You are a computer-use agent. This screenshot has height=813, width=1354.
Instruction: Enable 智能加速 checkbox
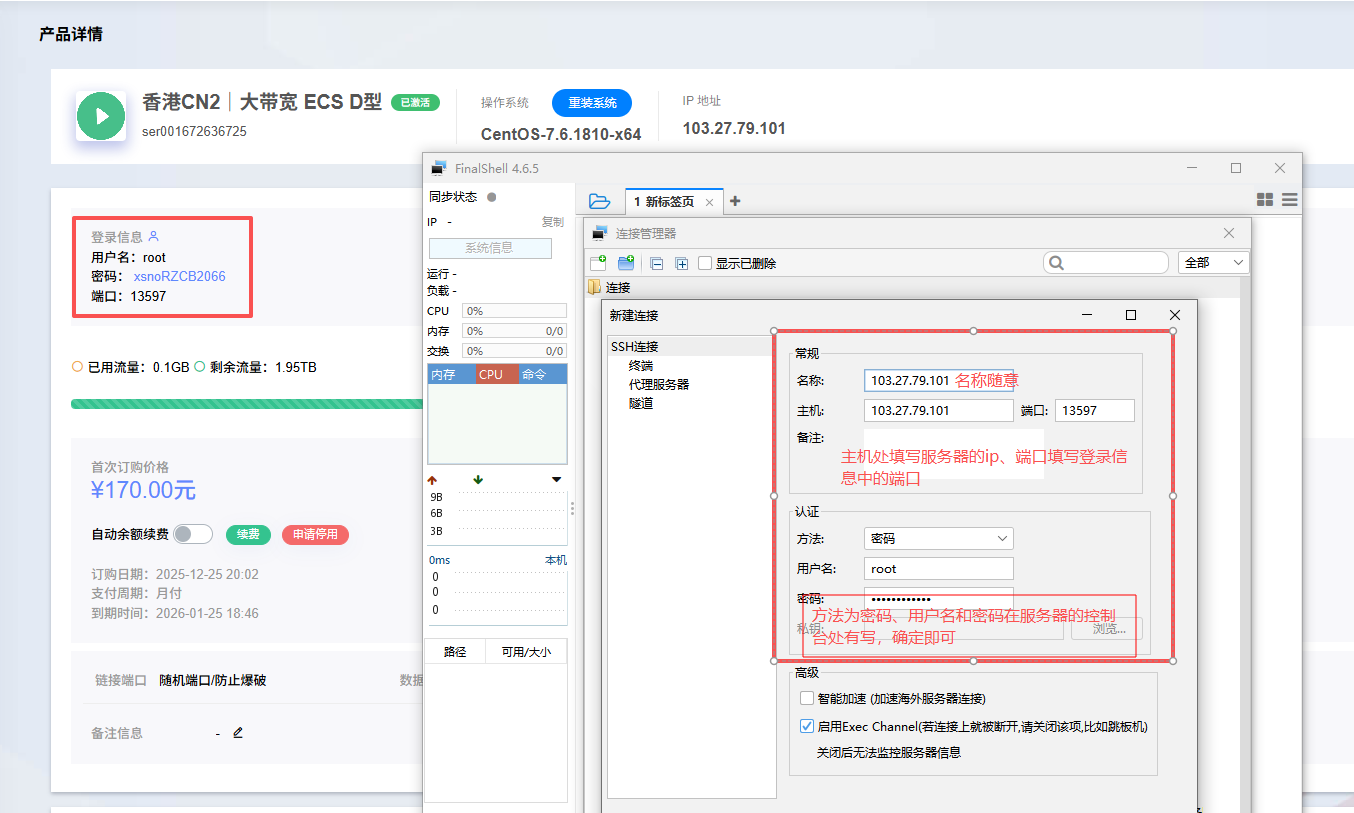[x=807, y=698]
